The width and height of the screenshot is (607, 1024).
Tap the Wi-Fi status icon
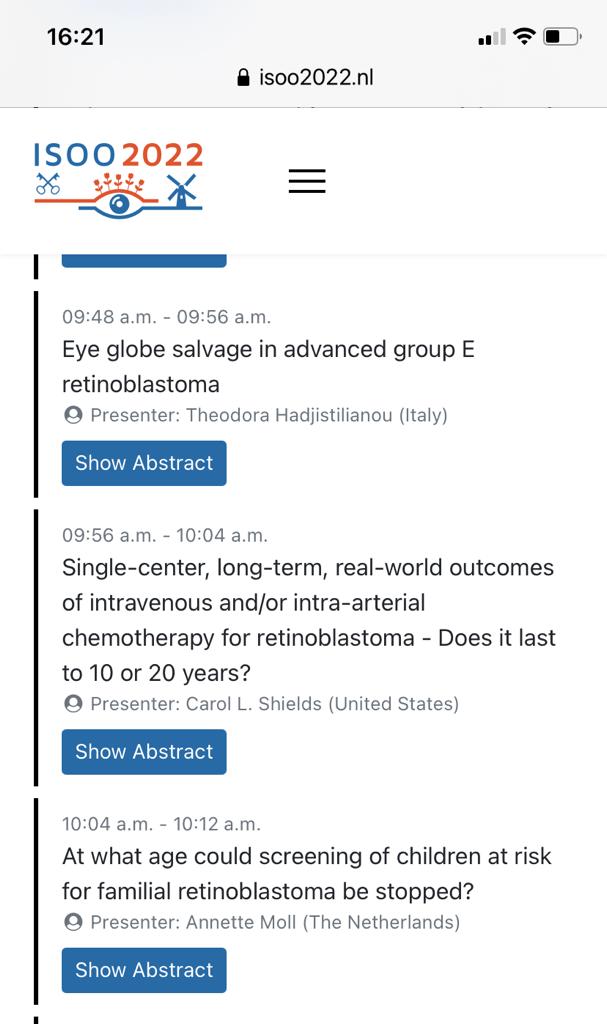pyautogui.click(x=524, y=37)
